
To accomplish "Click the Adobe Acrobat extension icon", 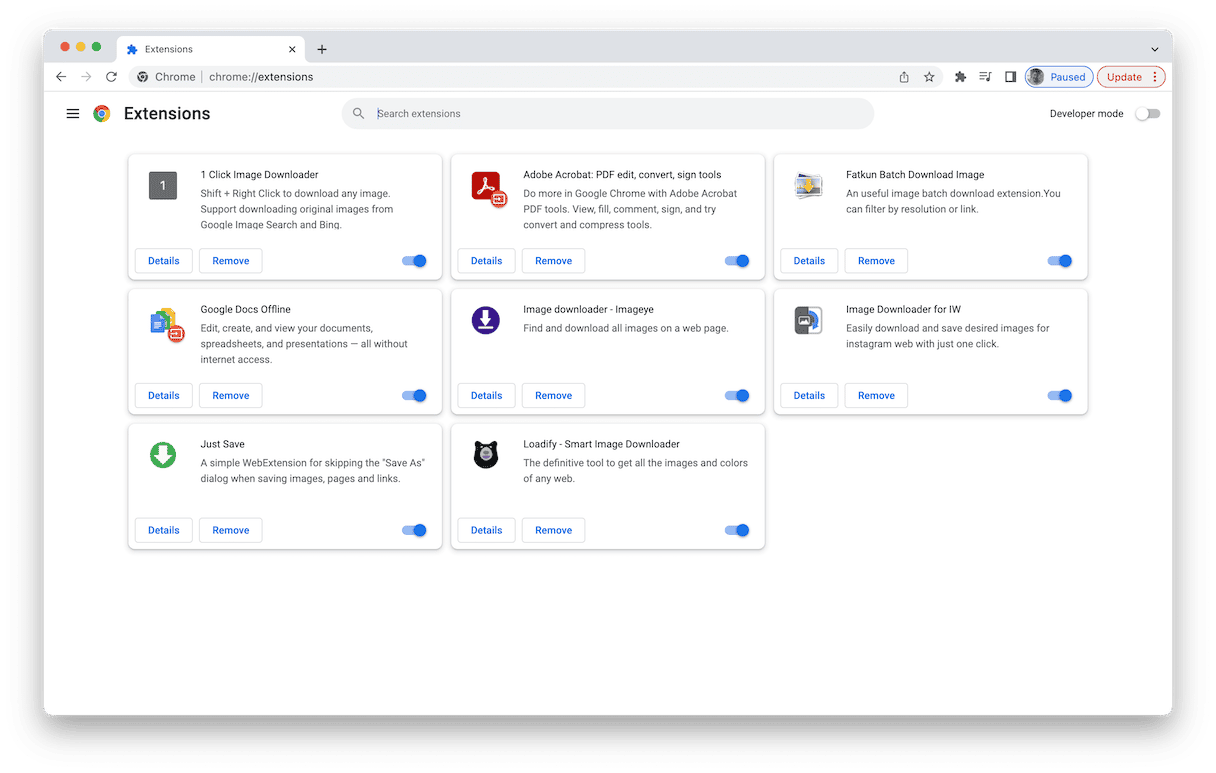I will pyautogui.click(x=488, y=188).
